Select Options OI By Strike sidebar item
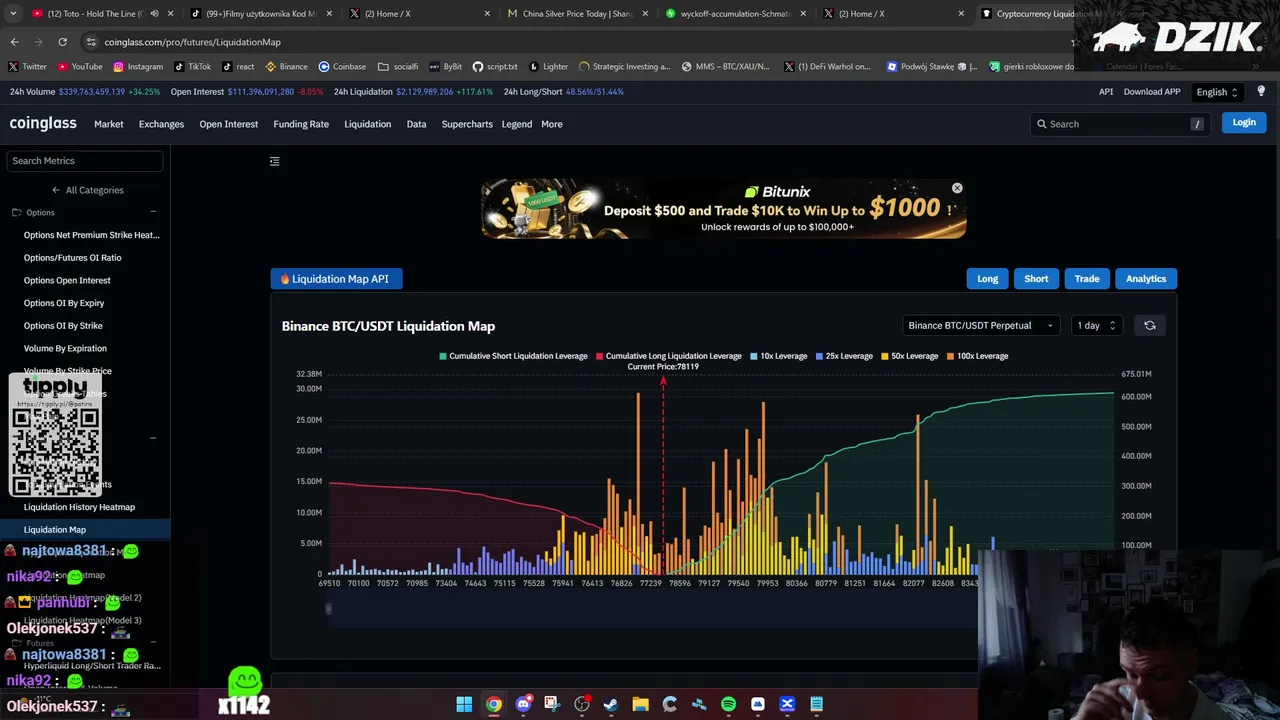 point(63,326)
